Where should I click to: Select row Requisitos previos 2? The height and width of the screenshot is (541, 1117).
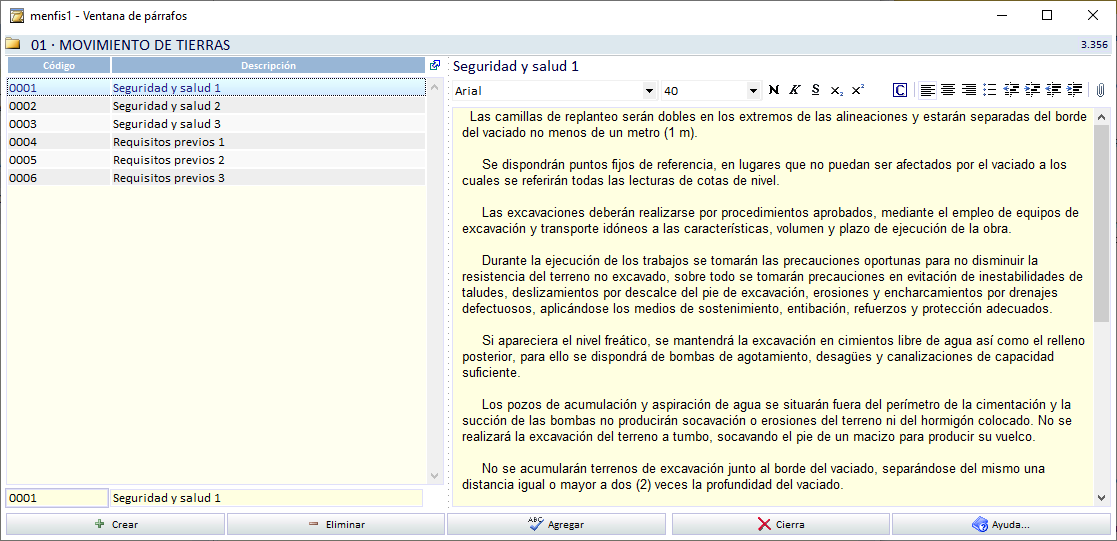click(217, 160)
